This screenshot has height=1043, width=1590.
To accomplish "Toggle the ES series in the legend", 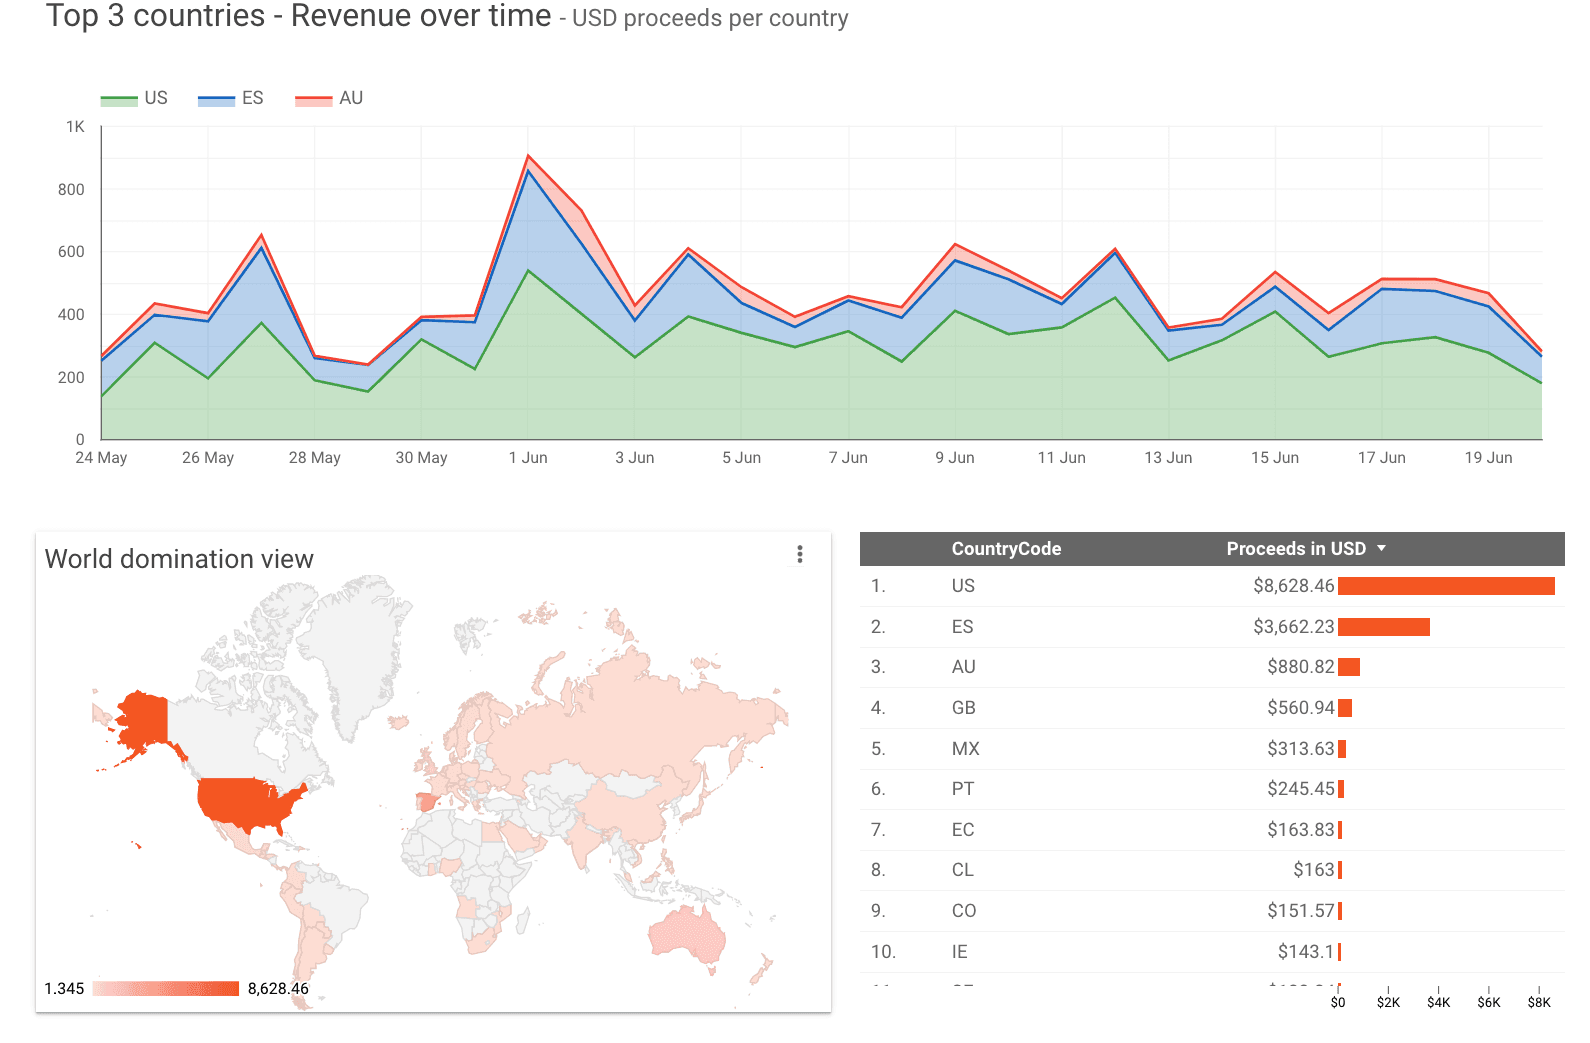I will point(230,98).
